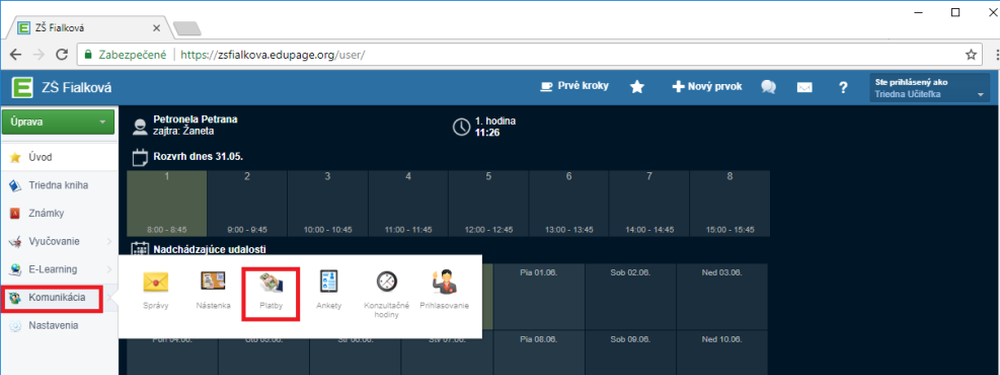Open Známky in the sidebar
The width and height of the screenshot is (1000, 375).
(x=46, y=214)
